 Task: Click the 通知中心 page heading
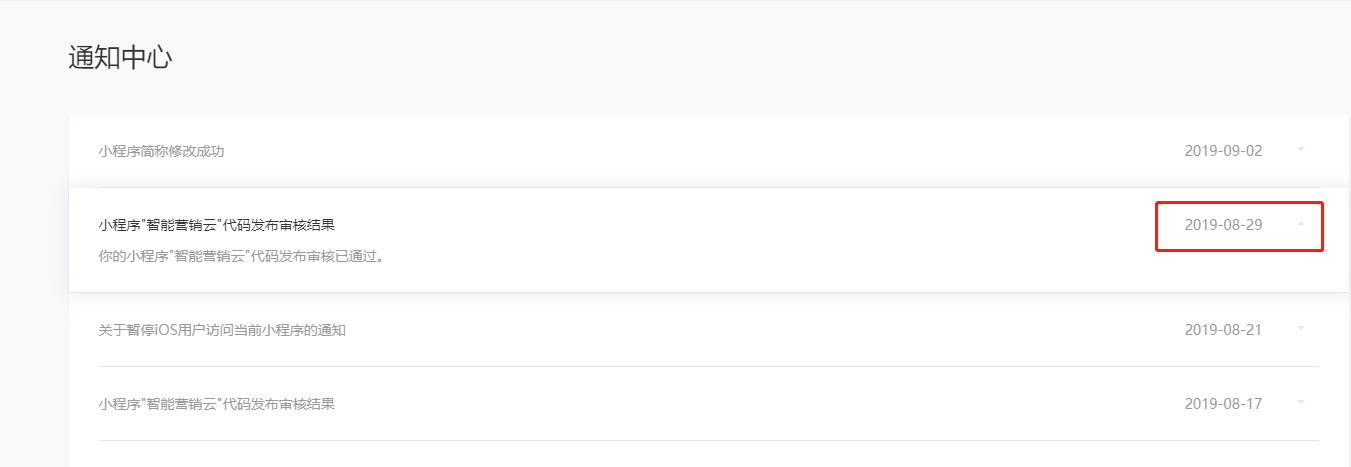pyautogui.click(x=120, y=58)
